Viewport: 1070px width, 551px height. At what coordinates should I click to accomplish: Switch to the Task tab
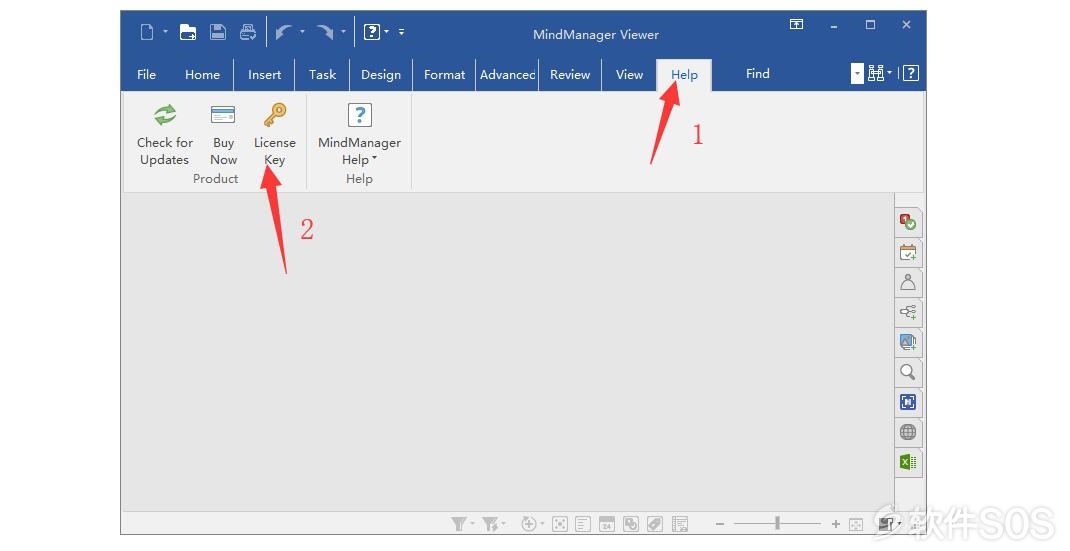pyautogui.click(x=322, y=74)
